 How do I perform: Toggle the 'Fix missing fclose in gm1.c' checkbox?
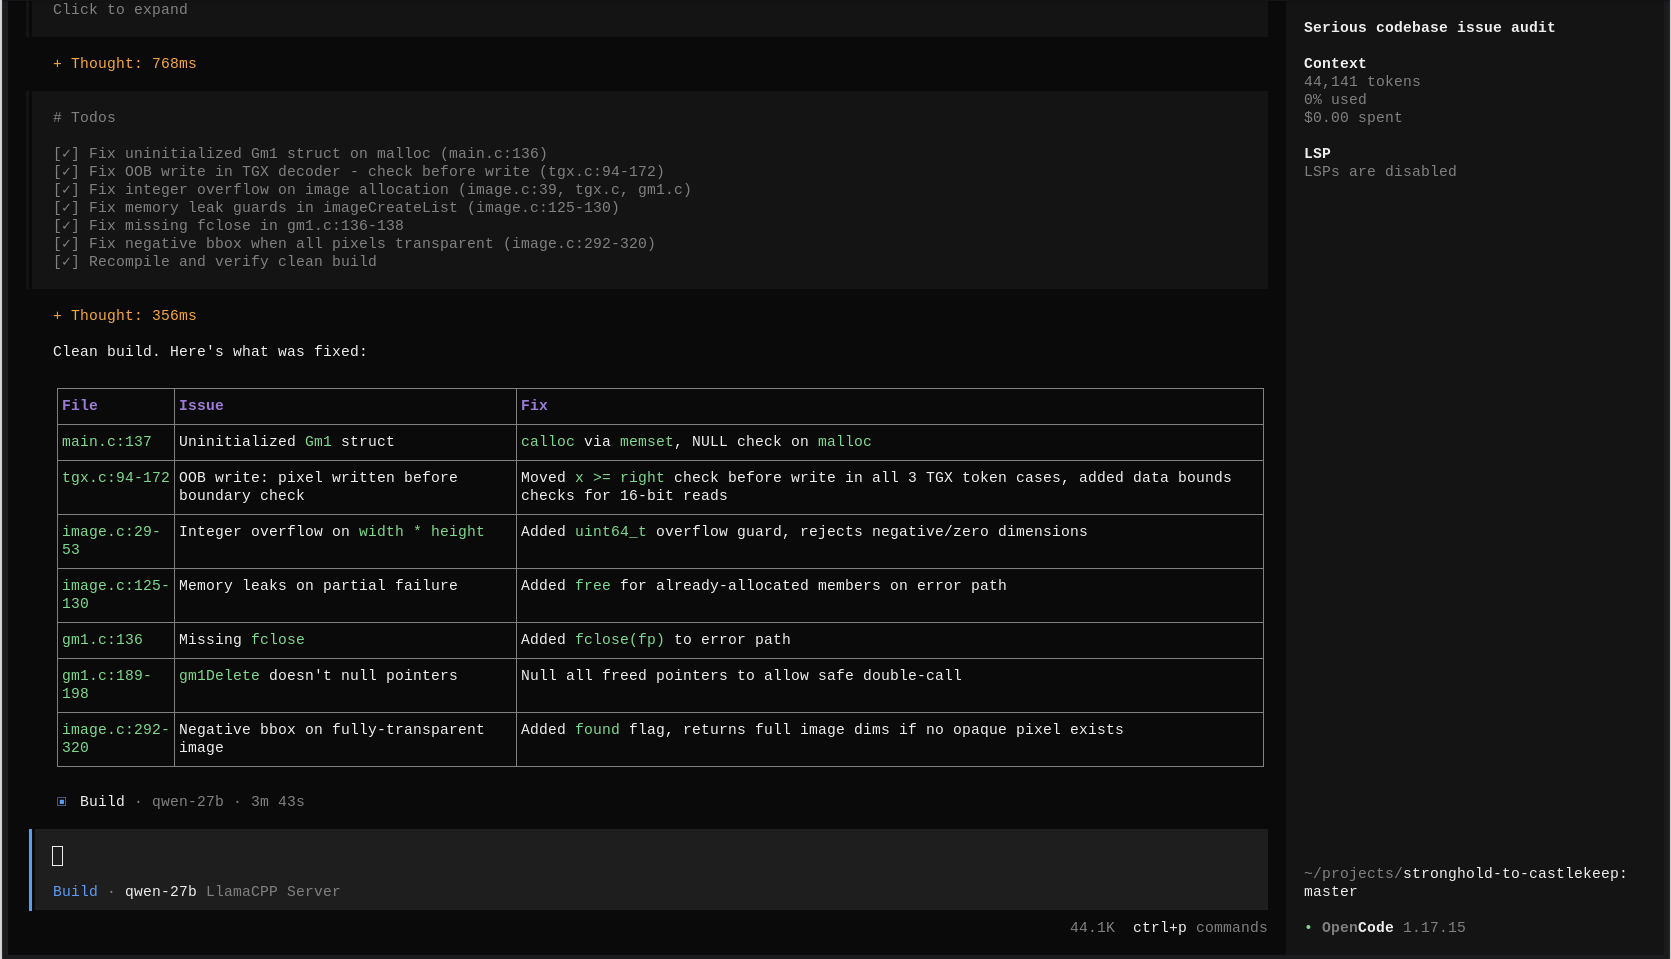[x=66, y=226]
